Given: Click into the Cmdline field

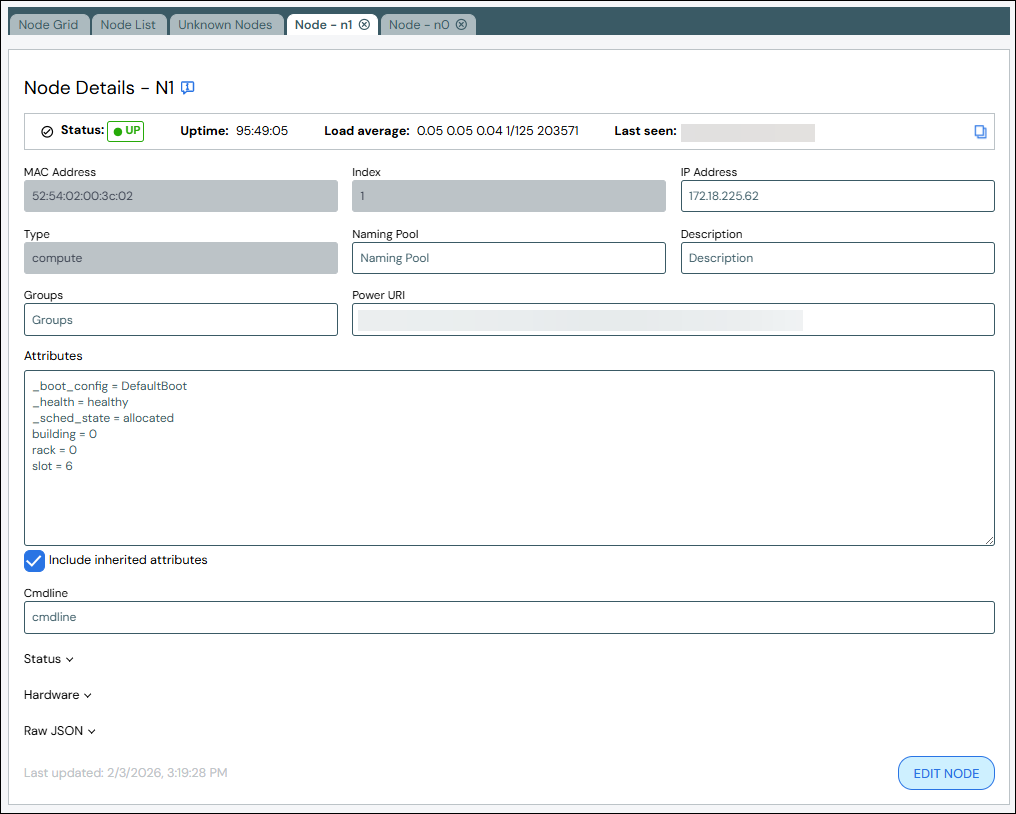Looking at the screenshot, I should point(508,617).
